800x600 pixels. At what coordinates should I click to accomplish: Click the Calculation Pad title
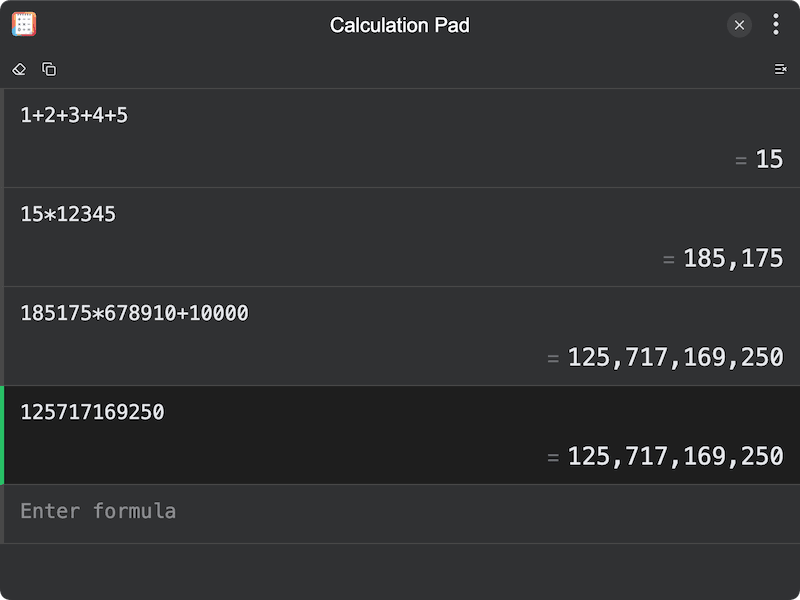400,25
